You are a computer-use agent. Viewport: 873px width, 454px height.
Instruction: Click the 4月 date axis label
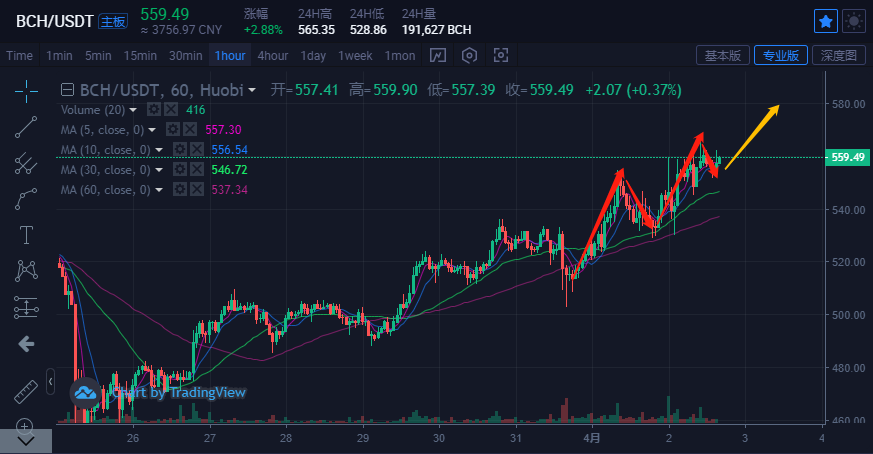[x=592, y=438]
